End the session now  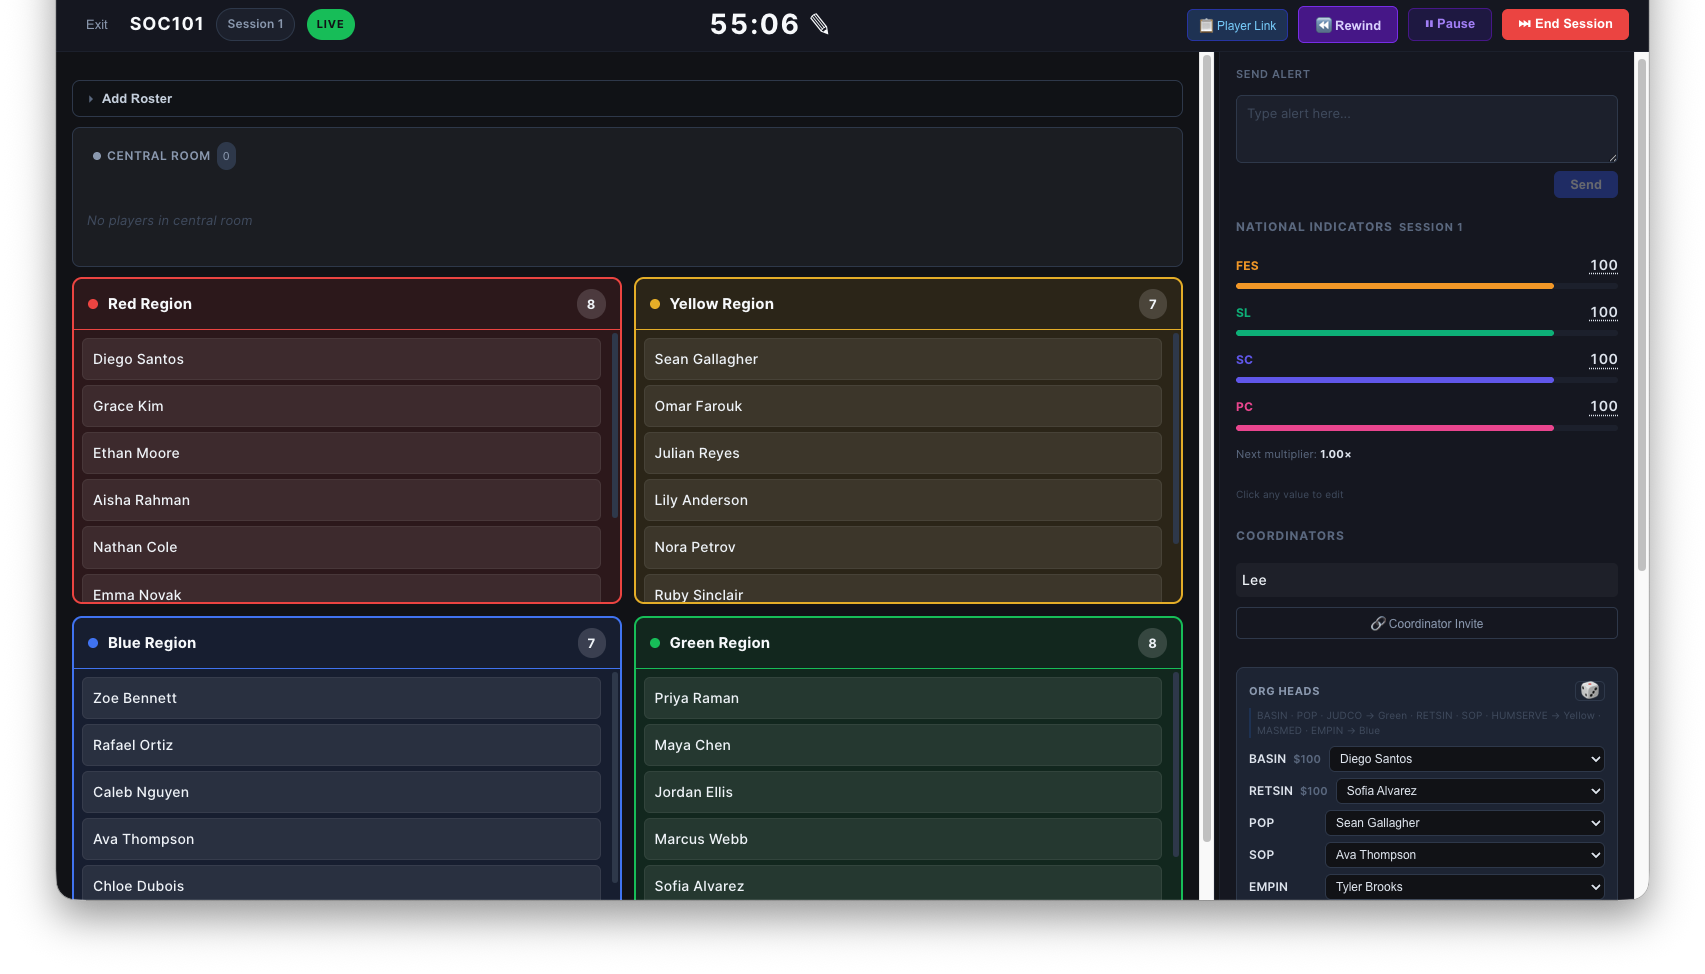(x=1565, y=24)
